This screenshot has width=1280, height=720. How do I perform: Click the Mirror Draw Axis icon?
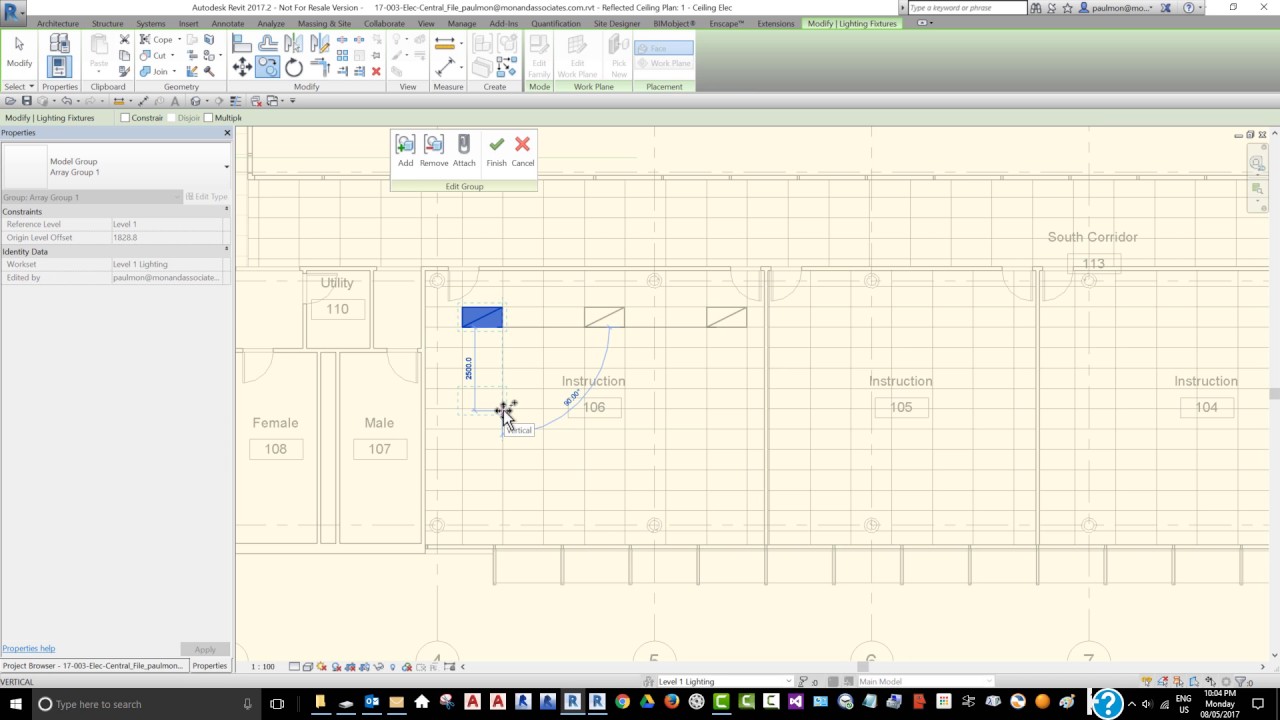(319, 43)
